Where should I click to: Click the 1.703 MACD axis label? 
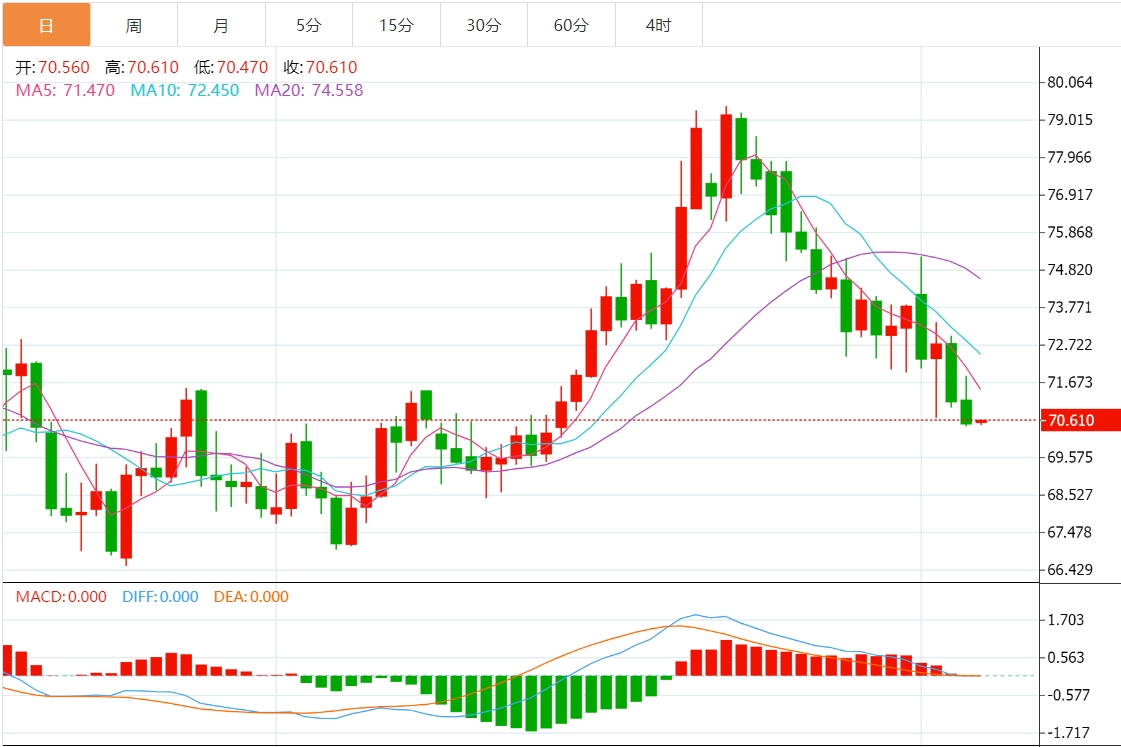1066,620
